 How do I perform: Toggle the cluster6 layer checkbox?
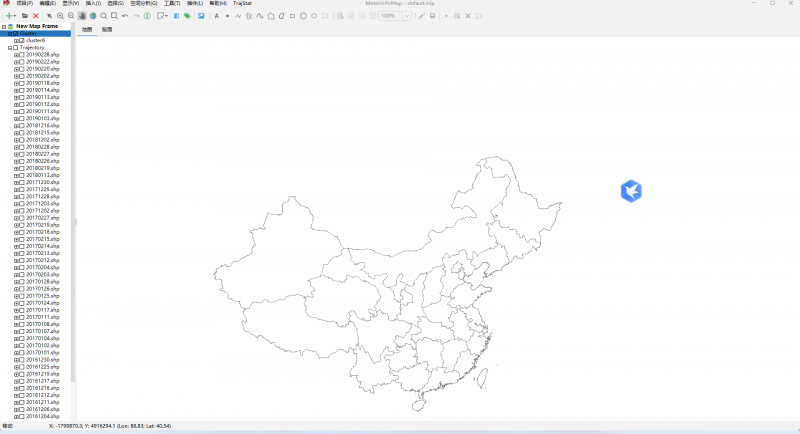21,40
